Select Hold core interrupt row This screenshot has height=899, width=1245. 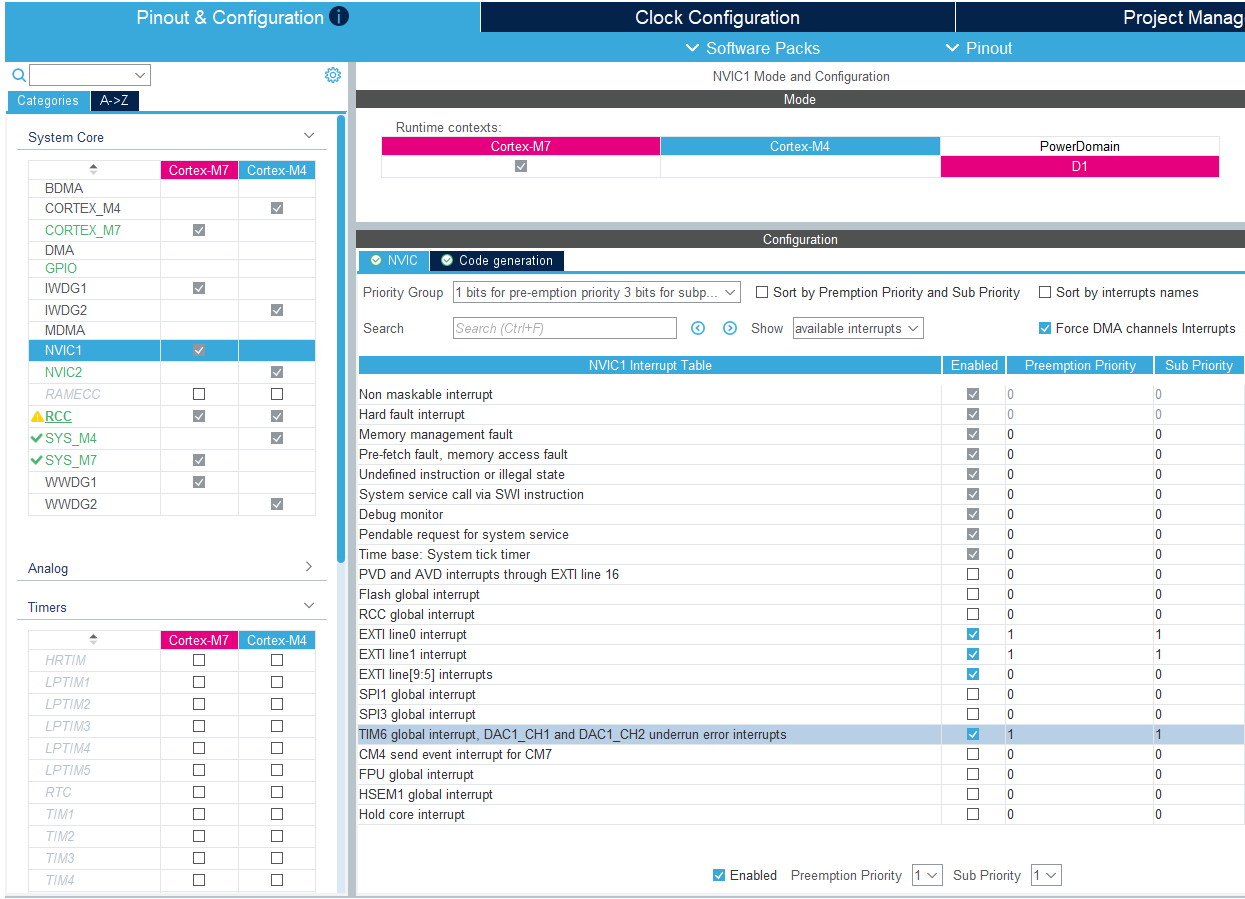click(800, 814)
